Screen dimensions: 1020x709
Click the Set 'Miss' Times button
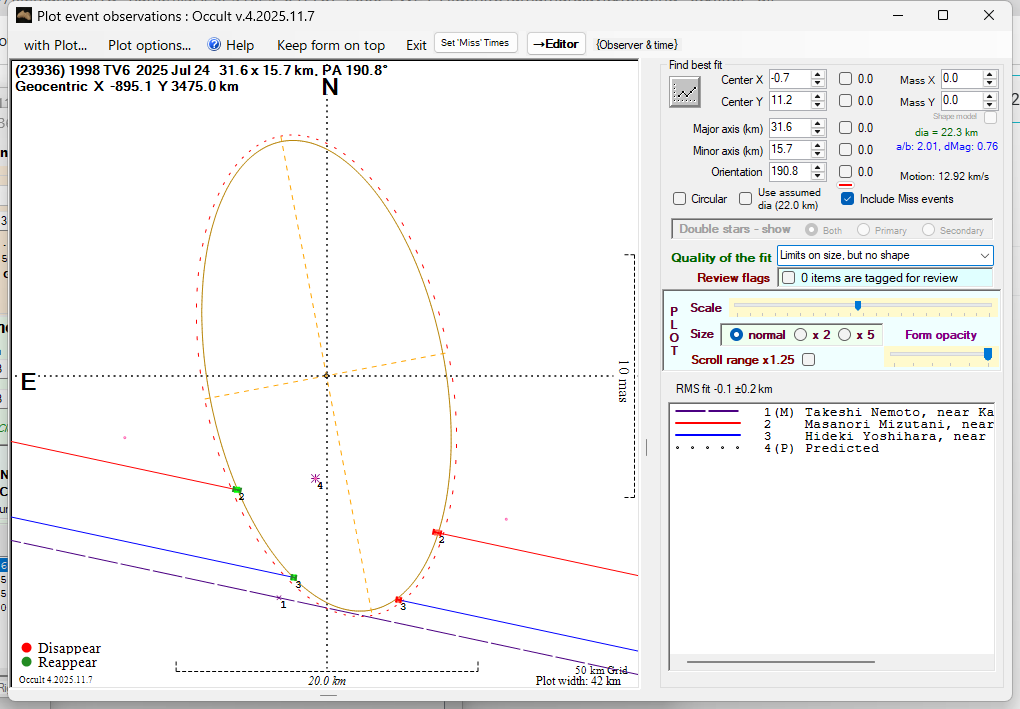pyautogui.click(x=476, y=43)
